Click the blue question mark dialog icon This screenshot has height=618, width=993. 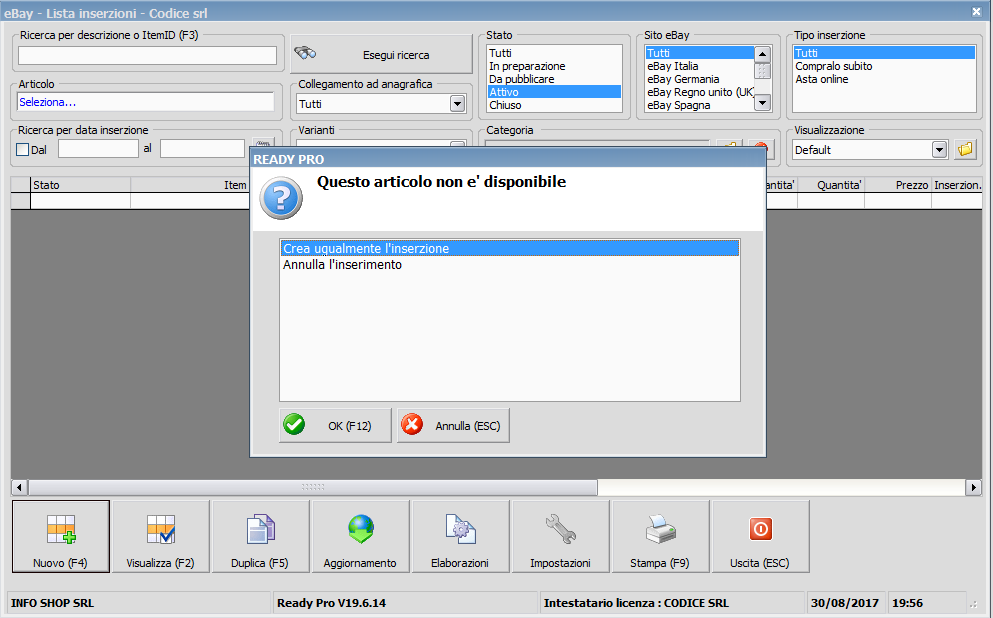(x=281, y=199)
